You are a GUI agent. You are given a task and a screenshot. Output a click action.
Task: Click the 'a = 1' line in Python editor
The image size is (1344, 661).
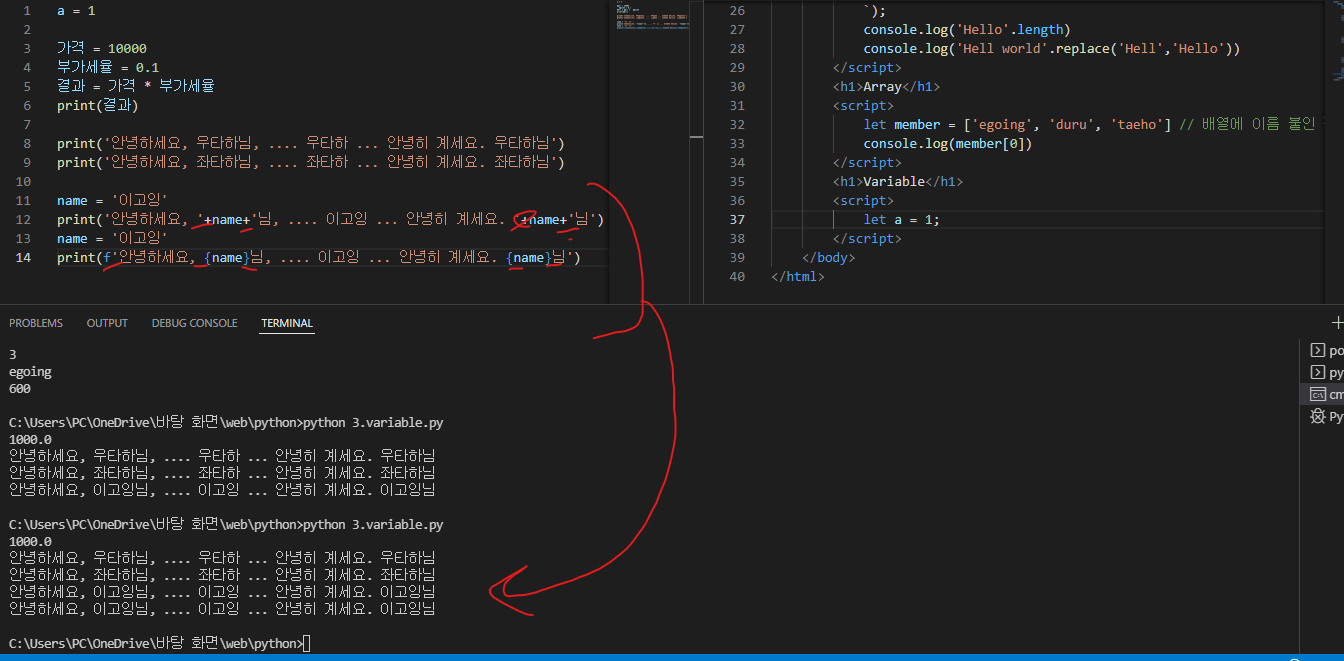[75, 10]
